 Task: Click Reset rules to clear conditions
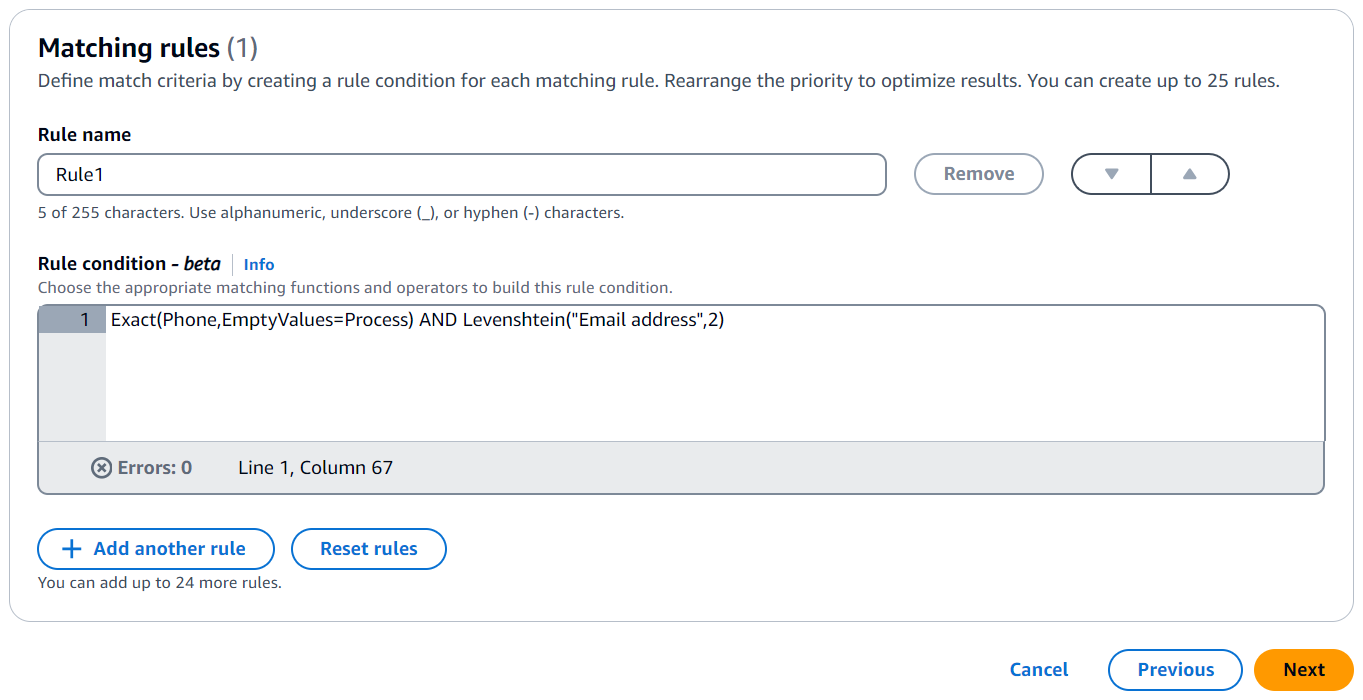(368, 548)
